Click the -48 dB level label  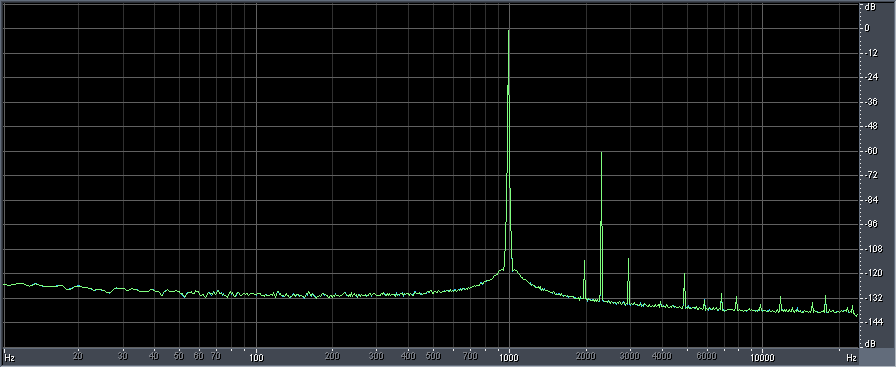click(870, 126)
